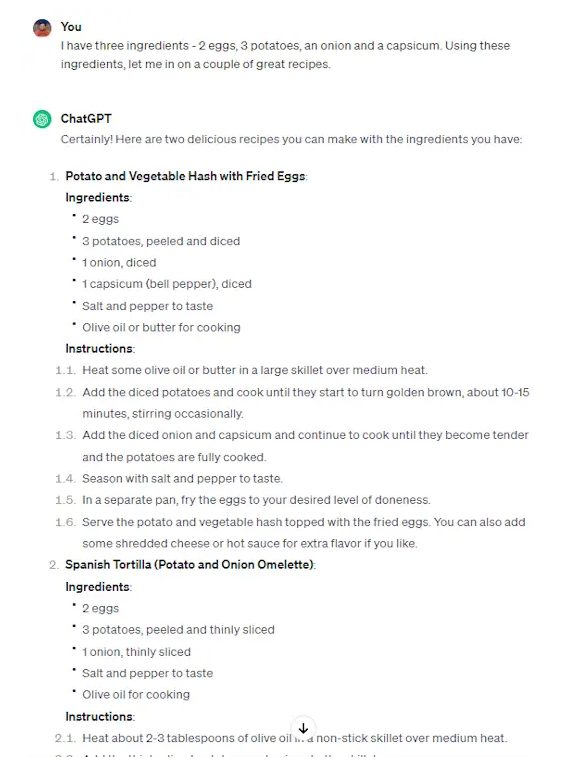
Task: Click the 'Olive oil or butter for cooking' bullet
Action: coord(161,327)
